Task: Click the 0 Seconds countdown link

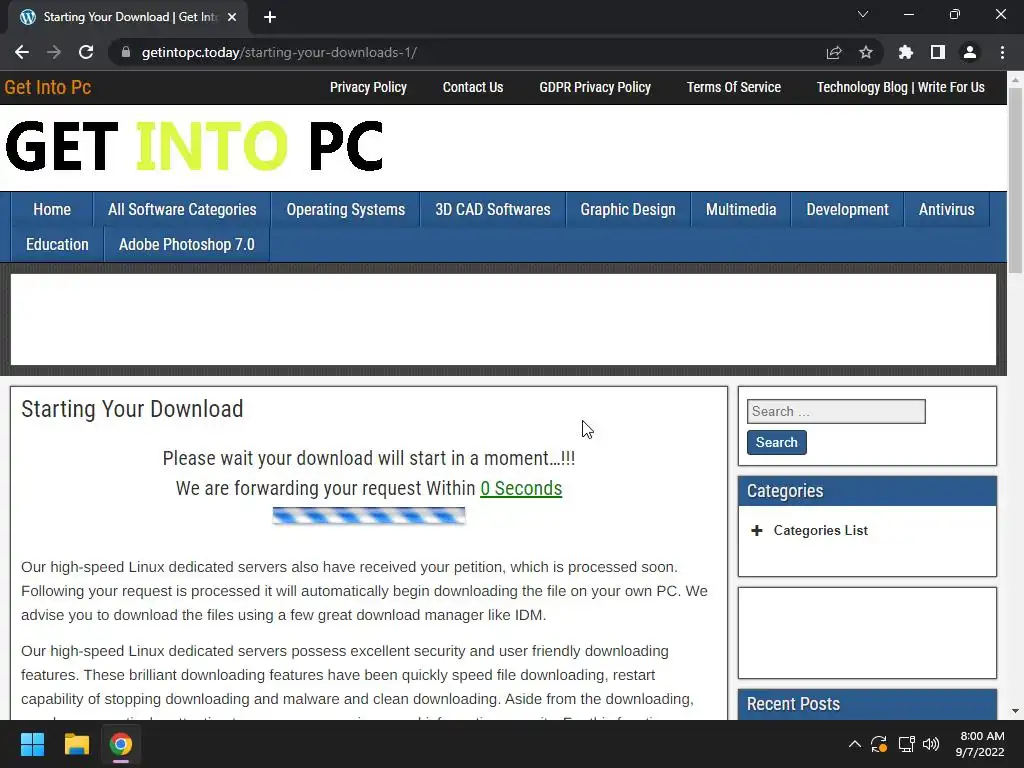Action: click(521, 488)
